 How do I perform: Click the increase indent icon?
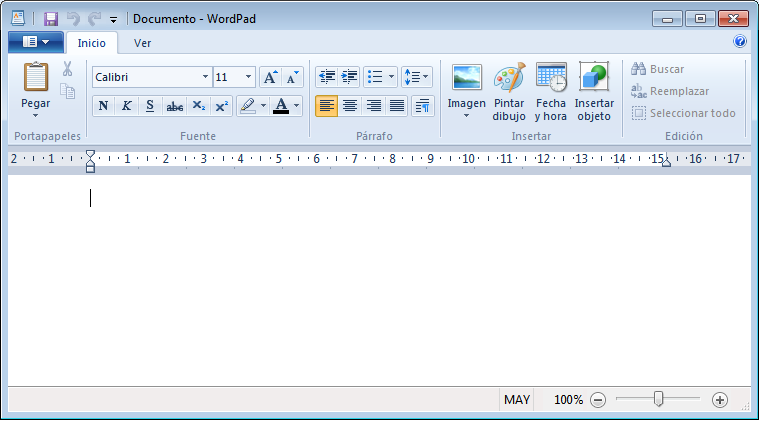coord(349,77)
